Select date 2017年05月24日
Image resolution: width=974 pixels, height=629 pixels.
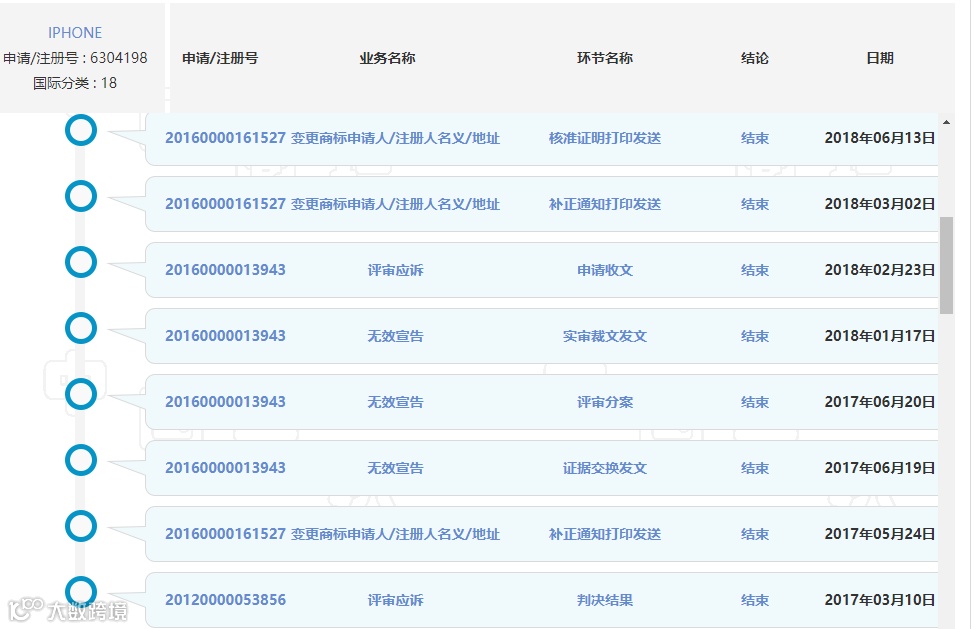click(x=880, y=534)
